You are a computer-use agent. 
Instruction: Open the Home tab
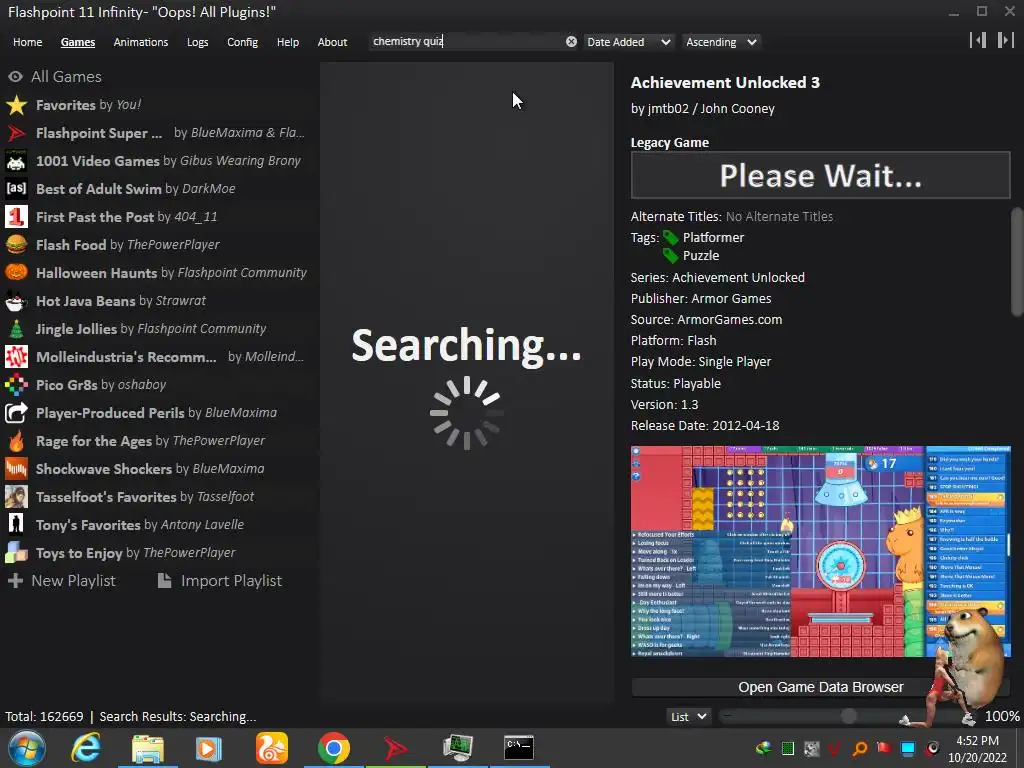point(27,42)
